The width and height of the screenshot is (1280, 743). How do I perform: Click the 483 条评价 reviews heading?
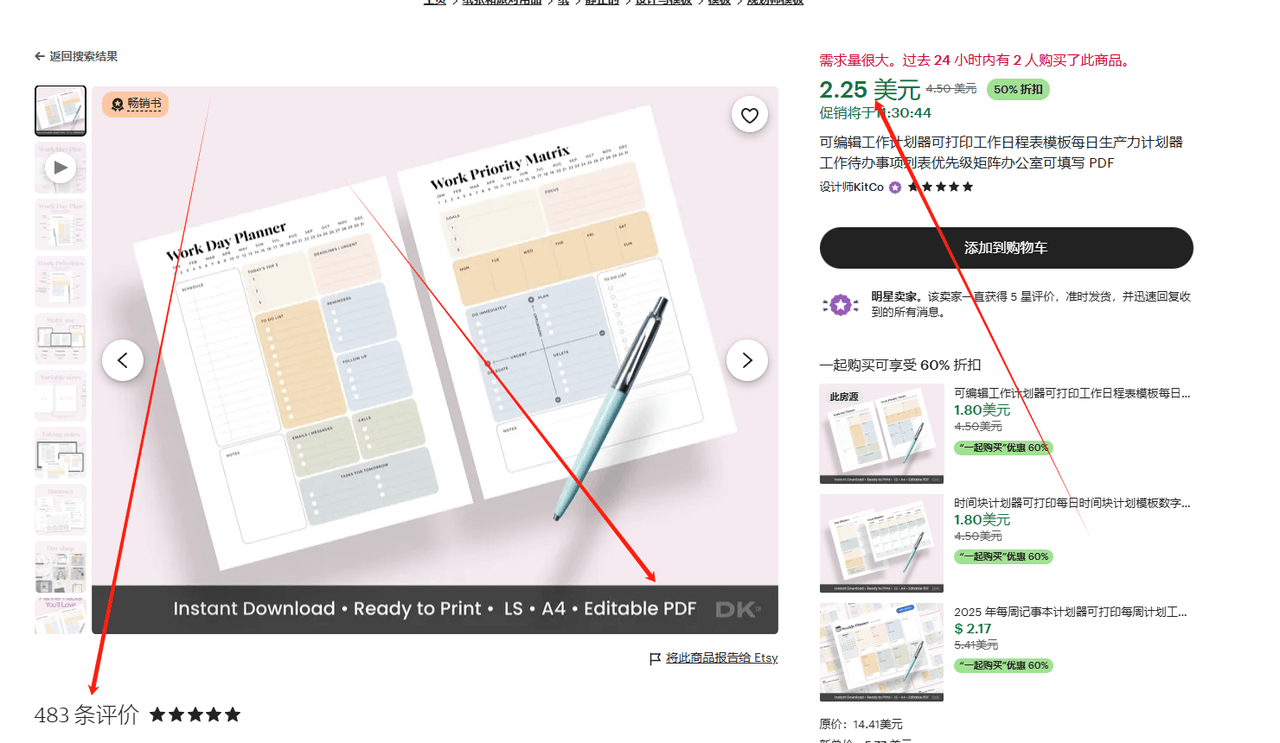point(87,715)
